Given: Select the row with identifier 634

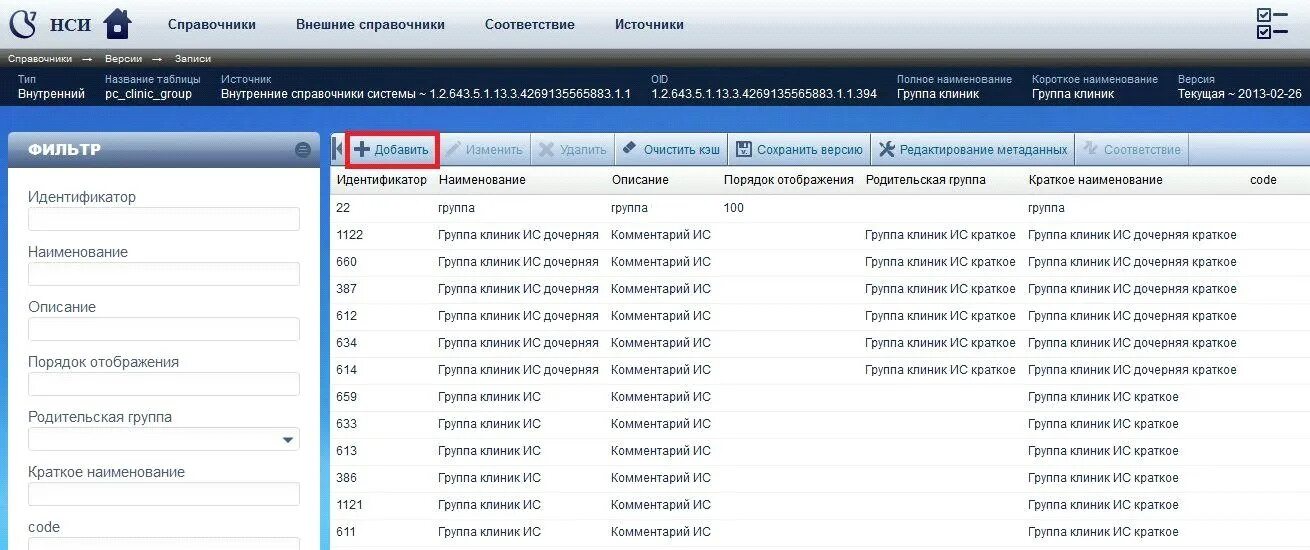Looking at the screenshot, I should click(x=820, y=343).
